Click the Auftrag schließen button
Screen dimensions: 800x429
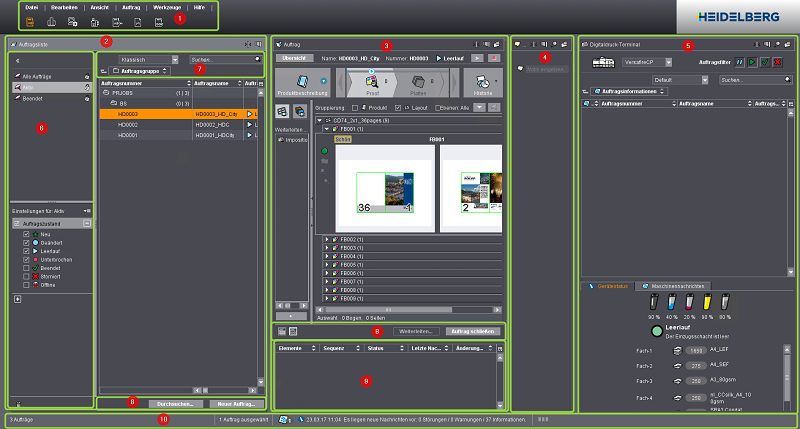[x=471, y=330]
